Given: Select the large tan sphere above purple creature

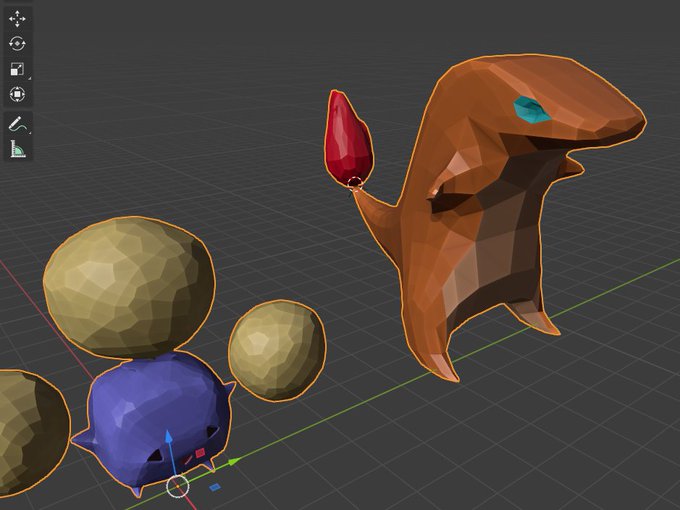Looking at the screenshot, I should (129, 287).
